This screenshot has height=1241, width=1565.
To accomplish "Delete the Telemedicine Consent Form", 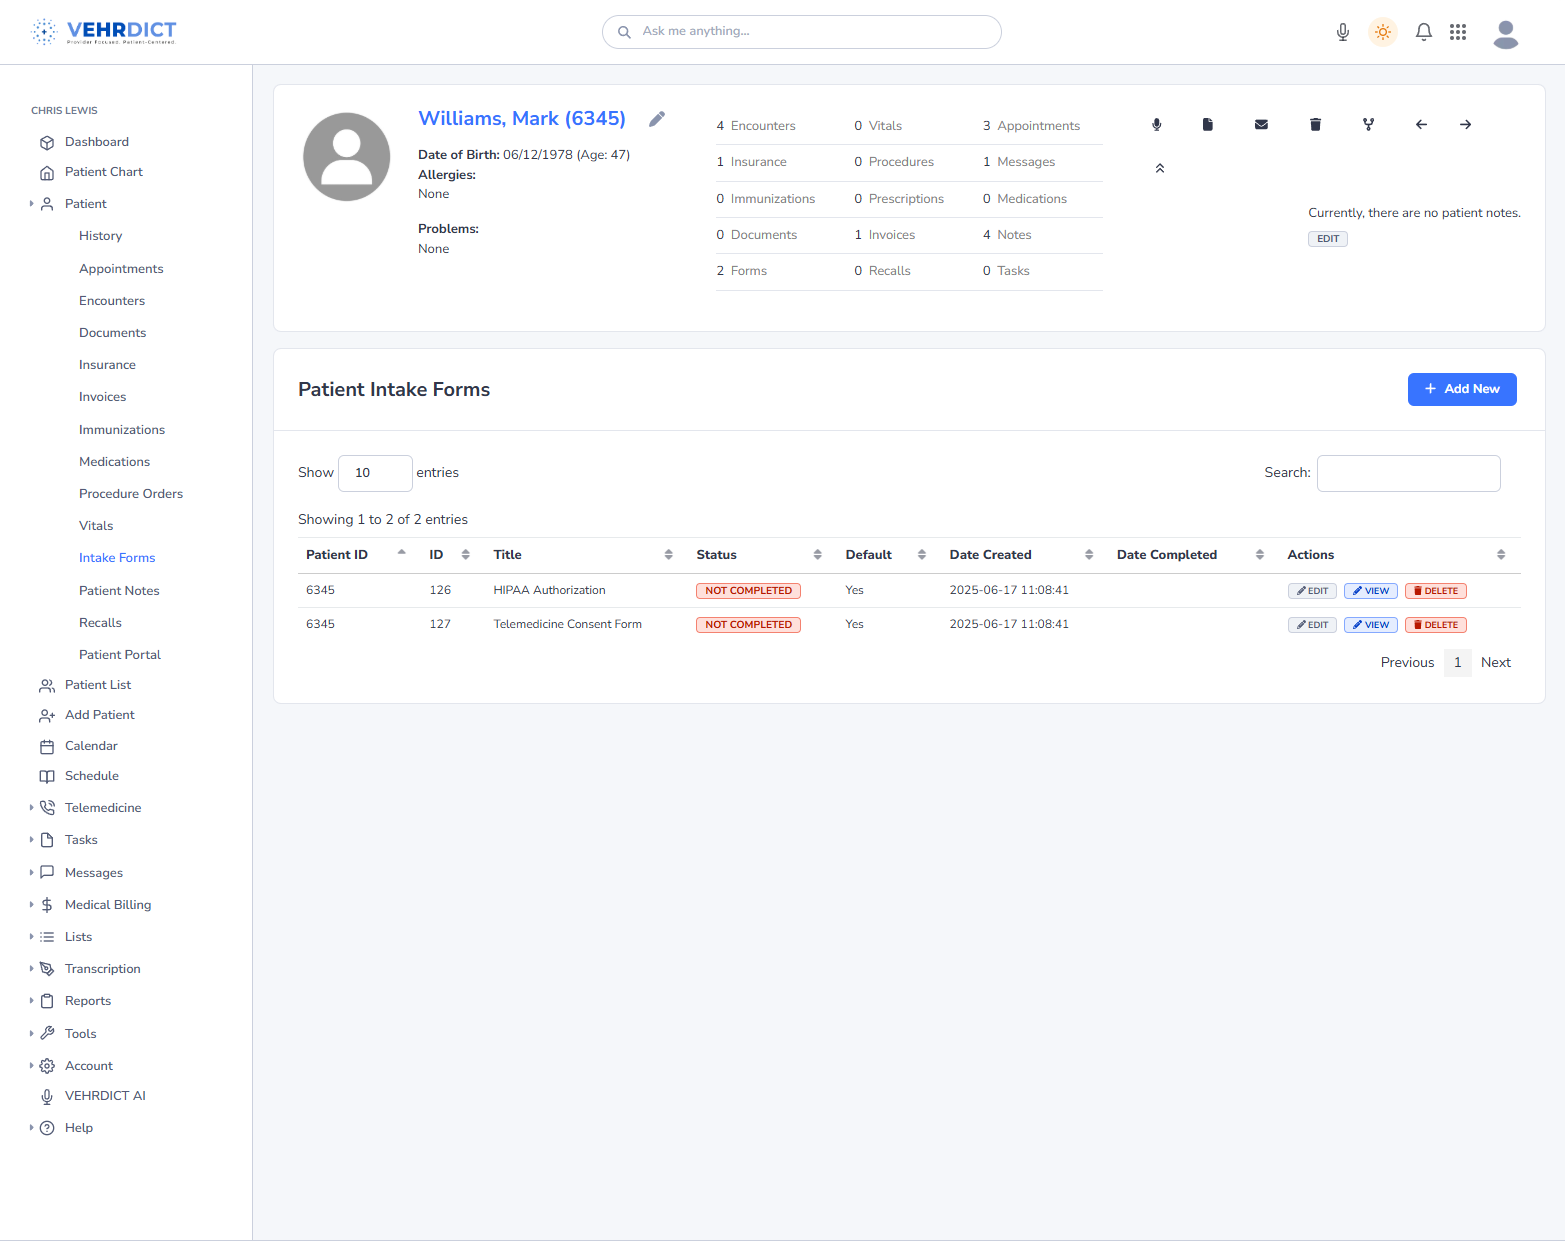I will tap(1436, 625).
